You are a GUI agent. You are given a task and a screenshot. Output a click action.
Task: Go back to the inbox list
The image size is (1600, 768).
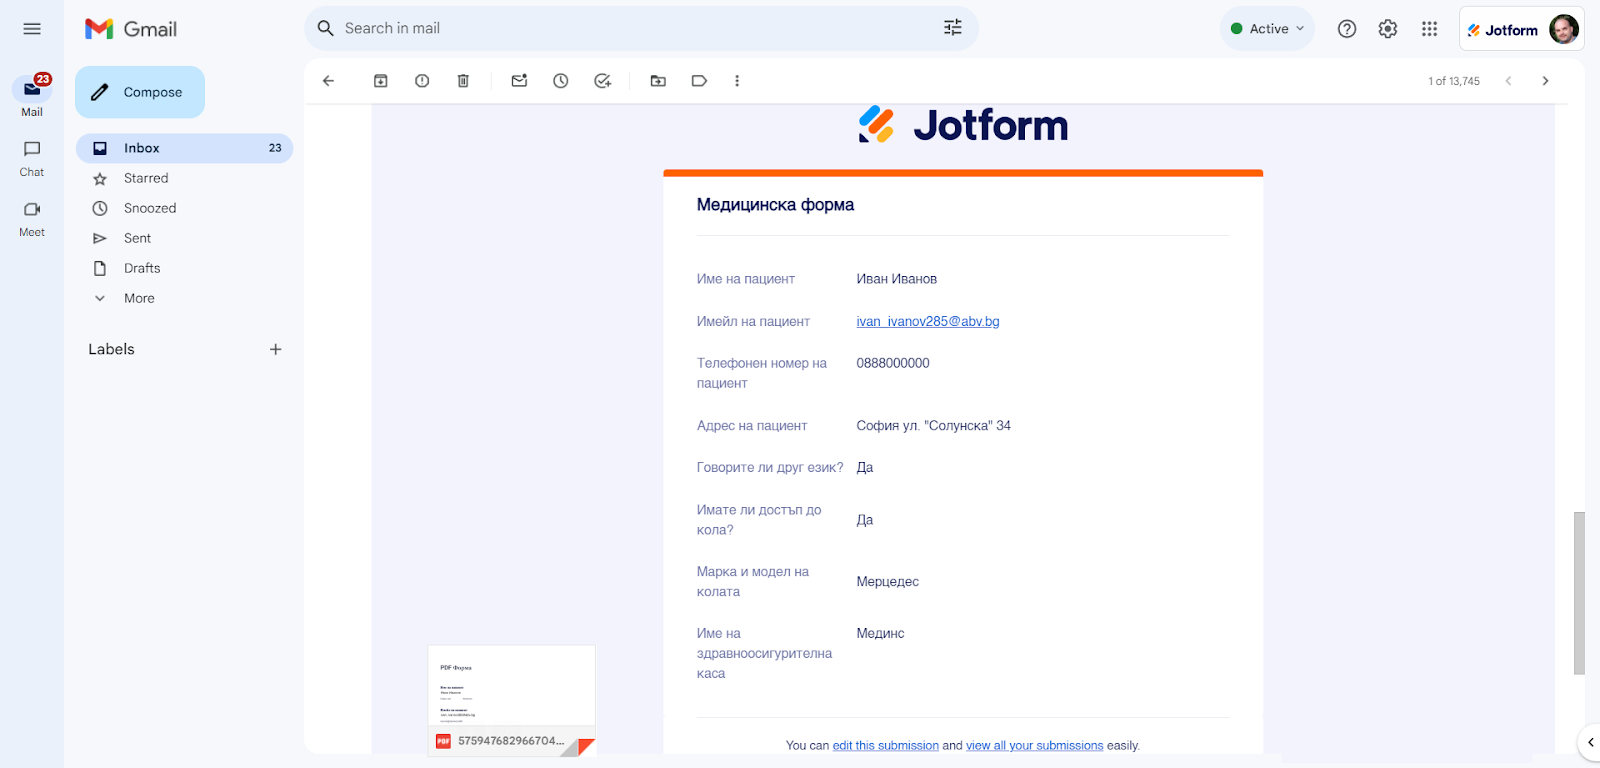(328, 81)
